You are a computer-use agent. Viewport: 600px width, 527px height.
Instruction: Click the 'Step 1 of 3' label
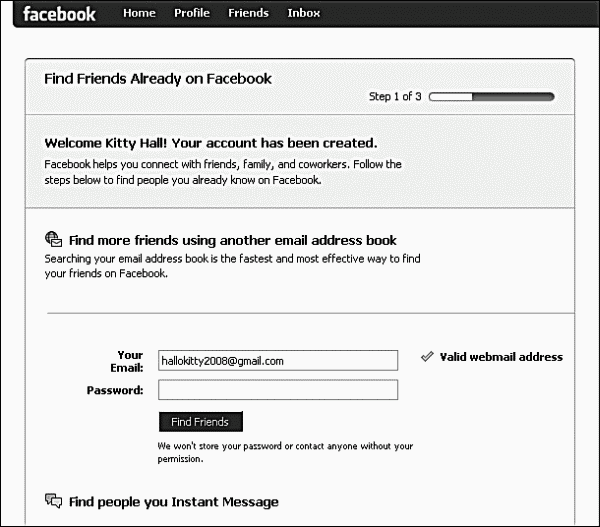[395, 97]
